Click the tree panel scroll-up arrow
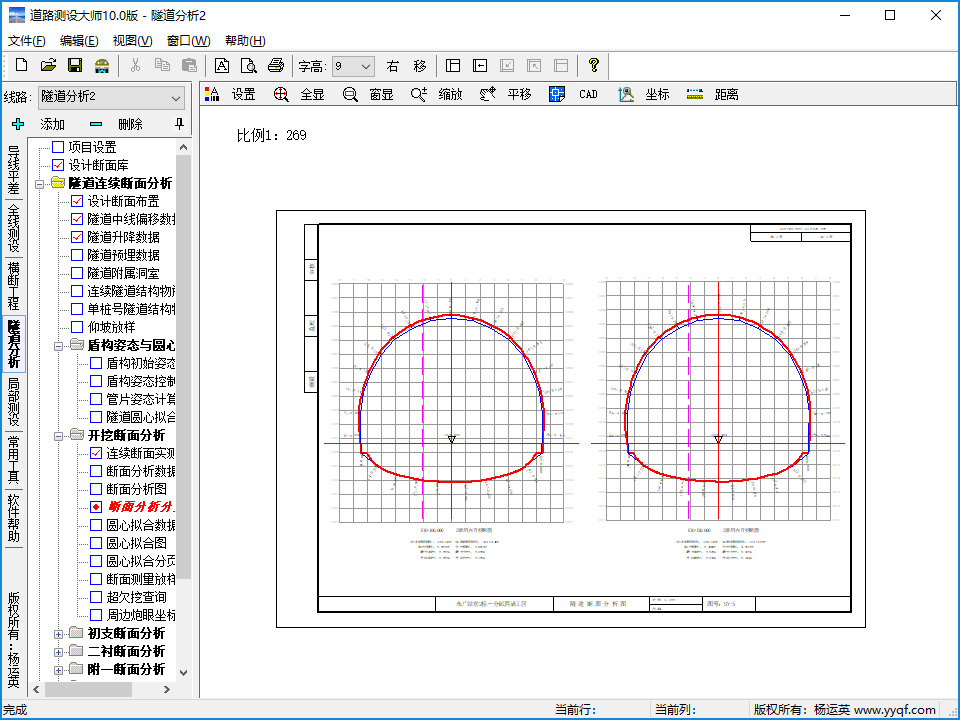 [x=183, y=148]
